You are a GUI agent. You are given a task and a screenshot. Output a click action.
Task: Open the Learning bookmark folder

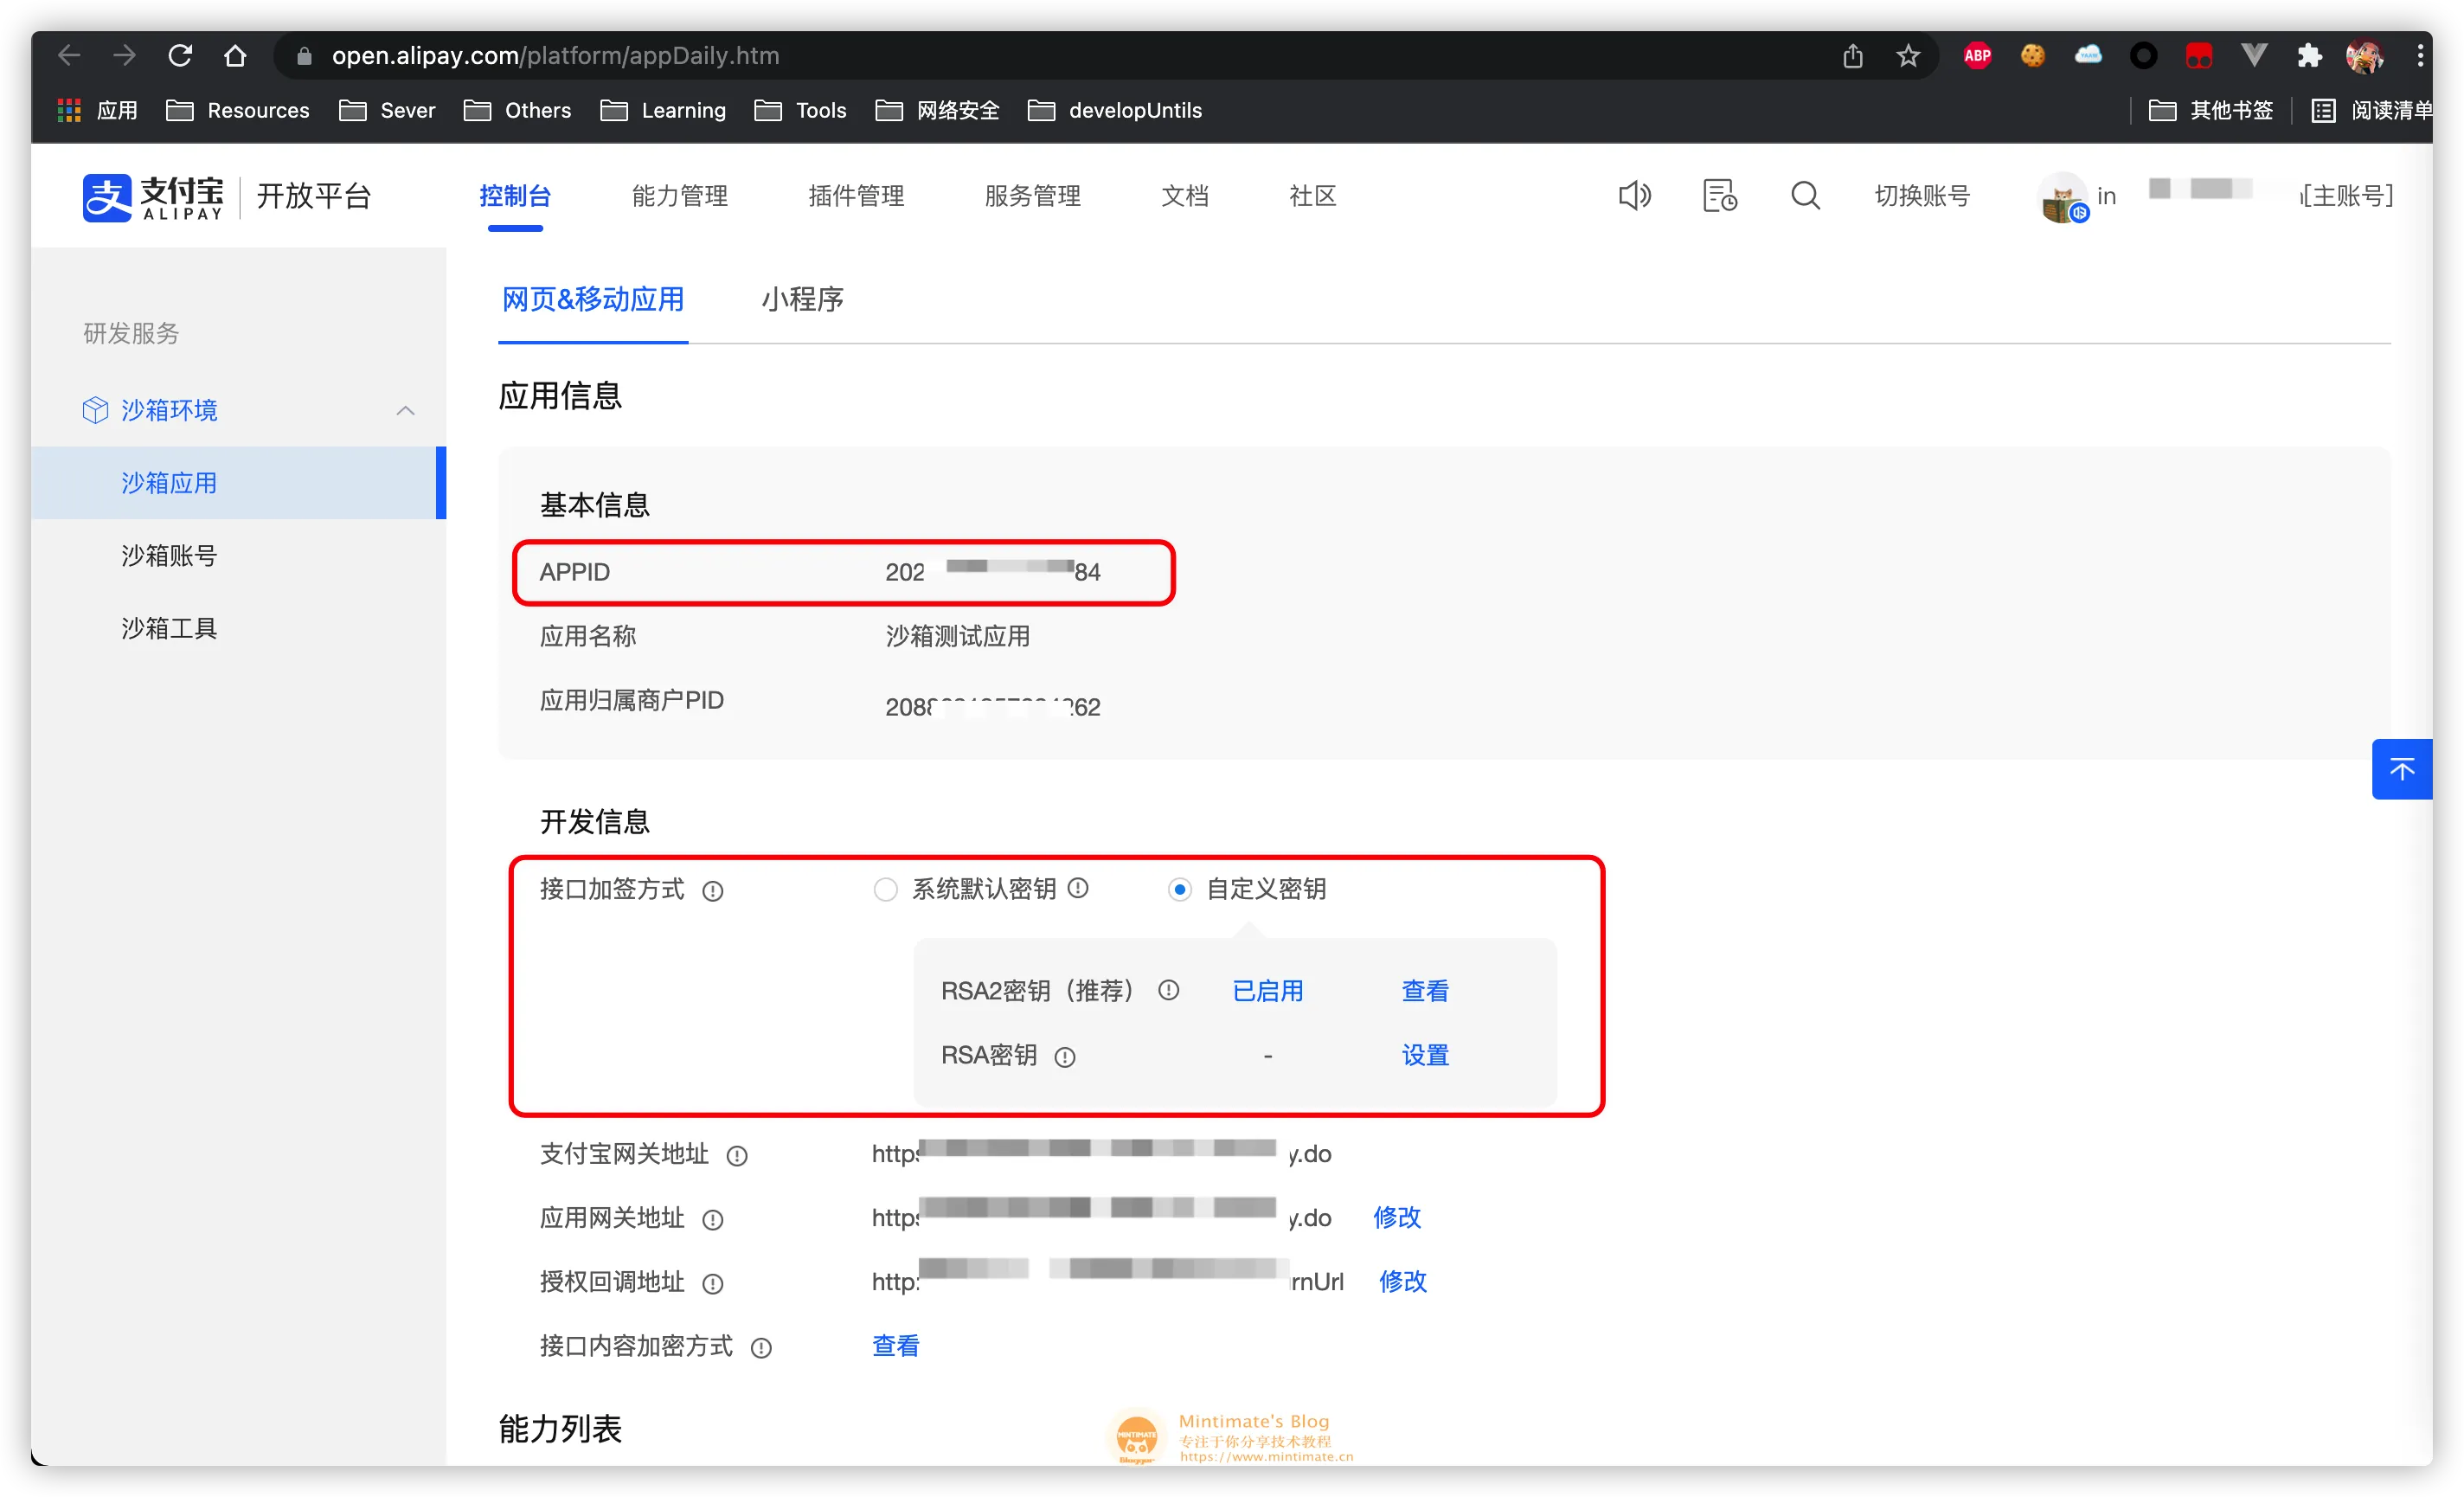click(x=663, y=110)
